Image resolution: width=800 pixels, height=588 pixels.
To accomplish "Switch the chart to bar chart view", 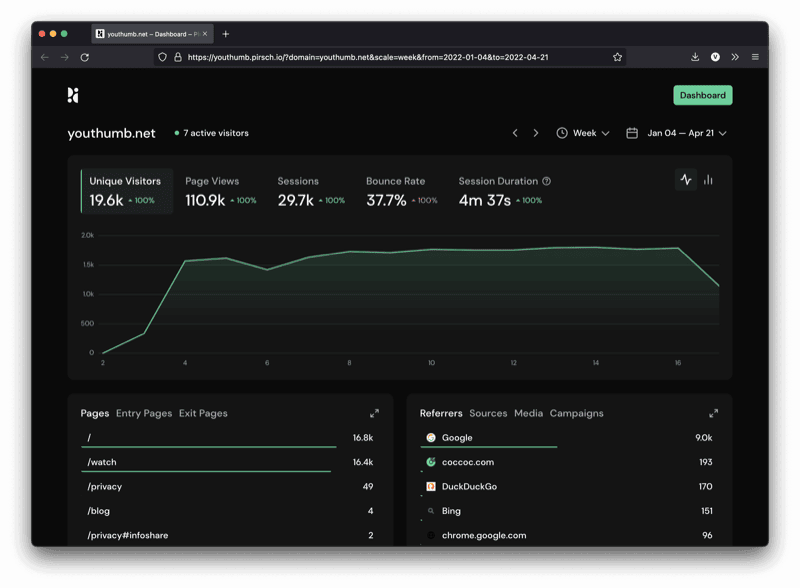I will (x=708, y=179).
